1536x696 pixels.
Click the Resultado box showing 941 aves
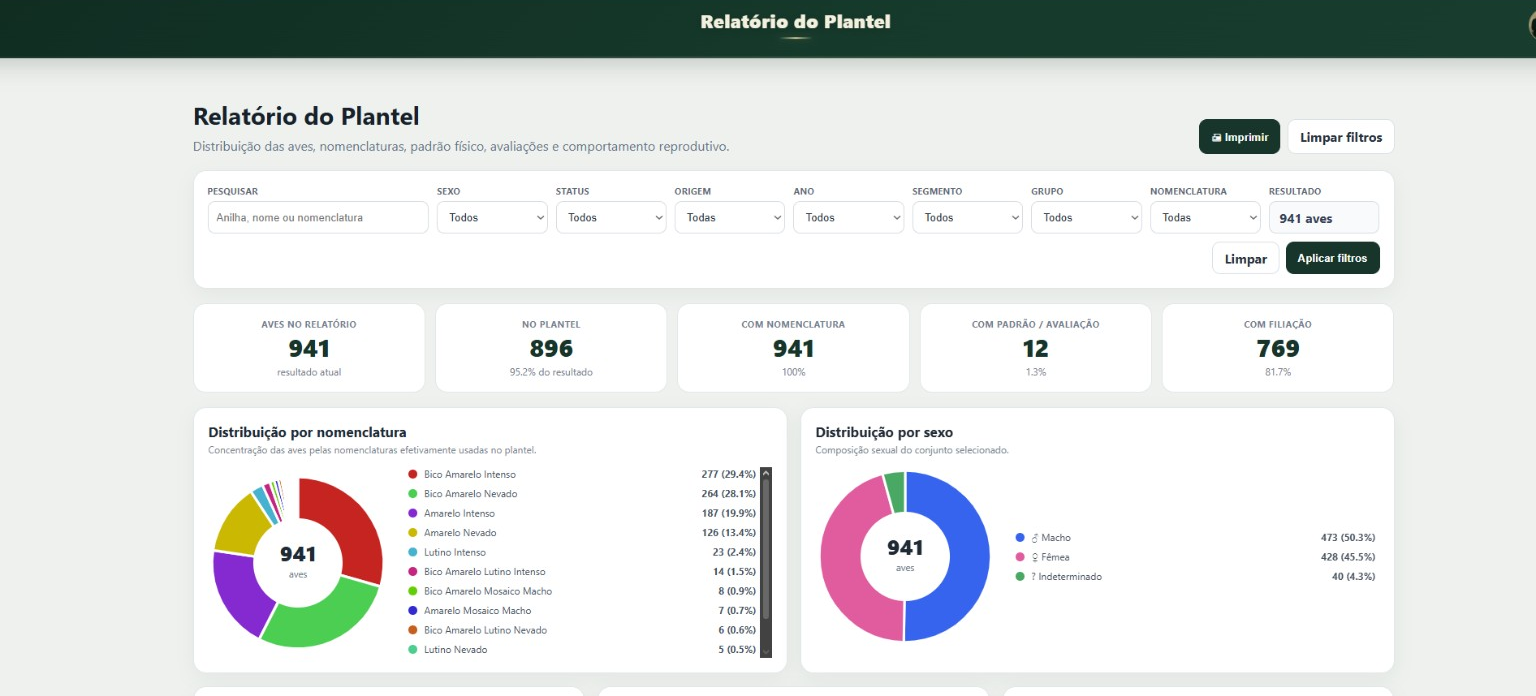click(1324, 217)
